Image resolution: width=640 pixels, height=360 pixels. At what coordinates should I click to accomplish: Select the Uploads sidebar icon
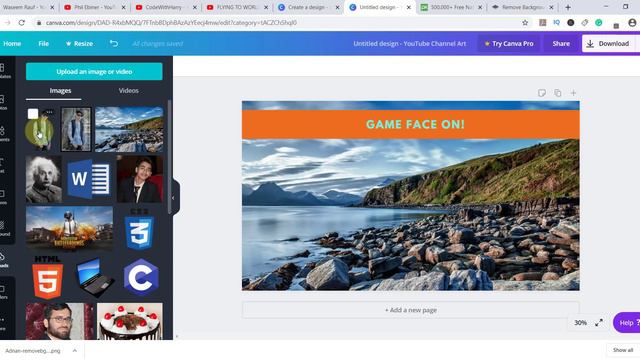pos(4,260)
